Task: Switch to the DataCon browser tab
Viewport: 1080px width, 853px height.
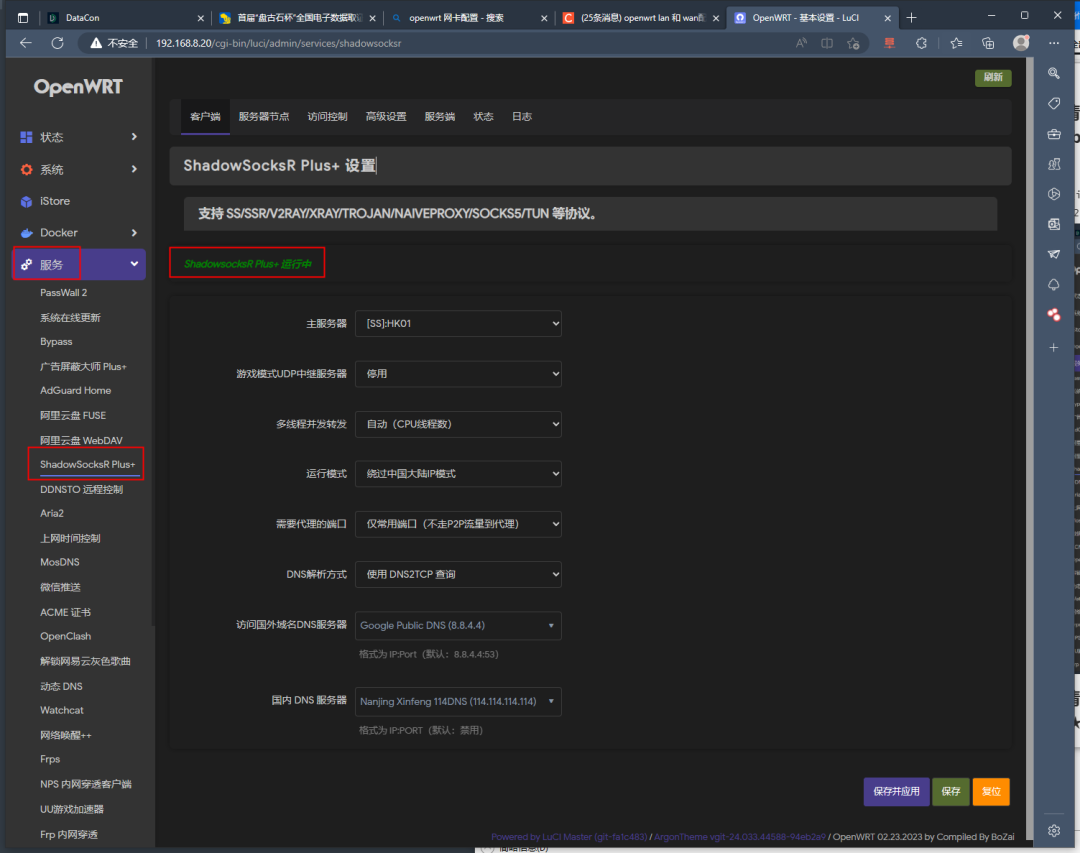Action: (x=126, y=18)
